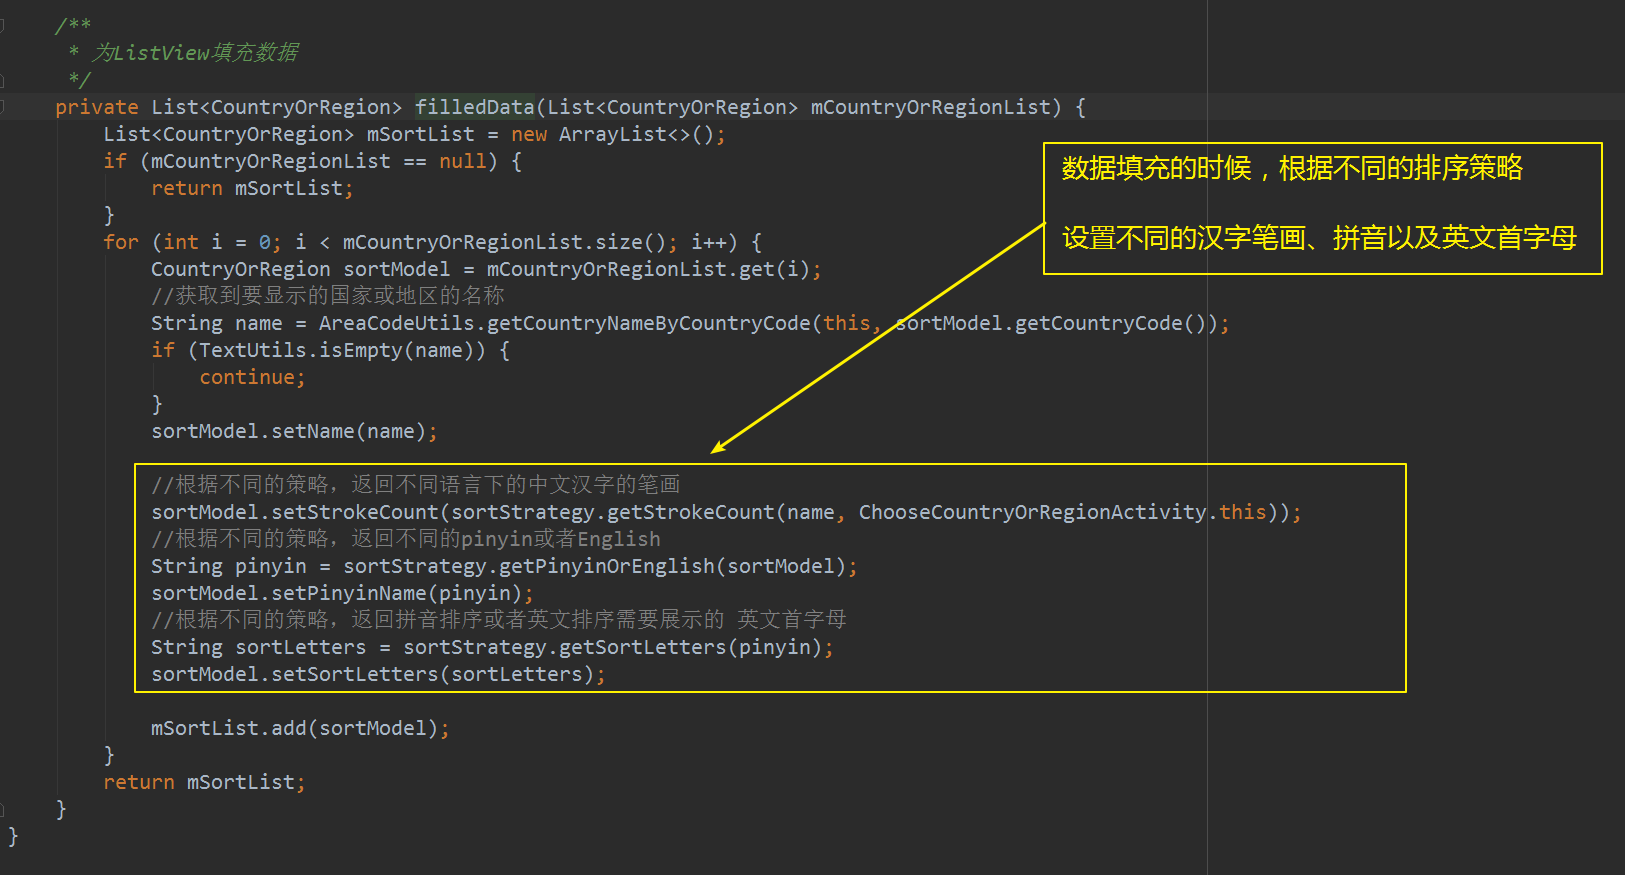Click the final return mSortList statement
The height and width of the screenshot is (875, 1625).
(204, 782)
